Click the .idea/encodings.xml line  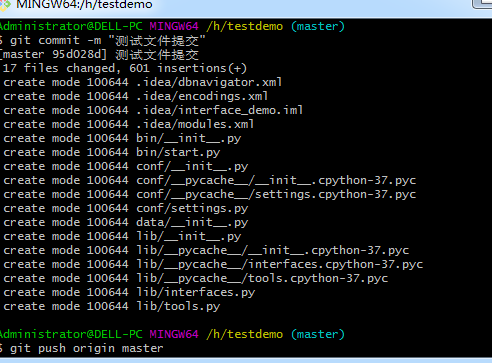tap(136, 97)
